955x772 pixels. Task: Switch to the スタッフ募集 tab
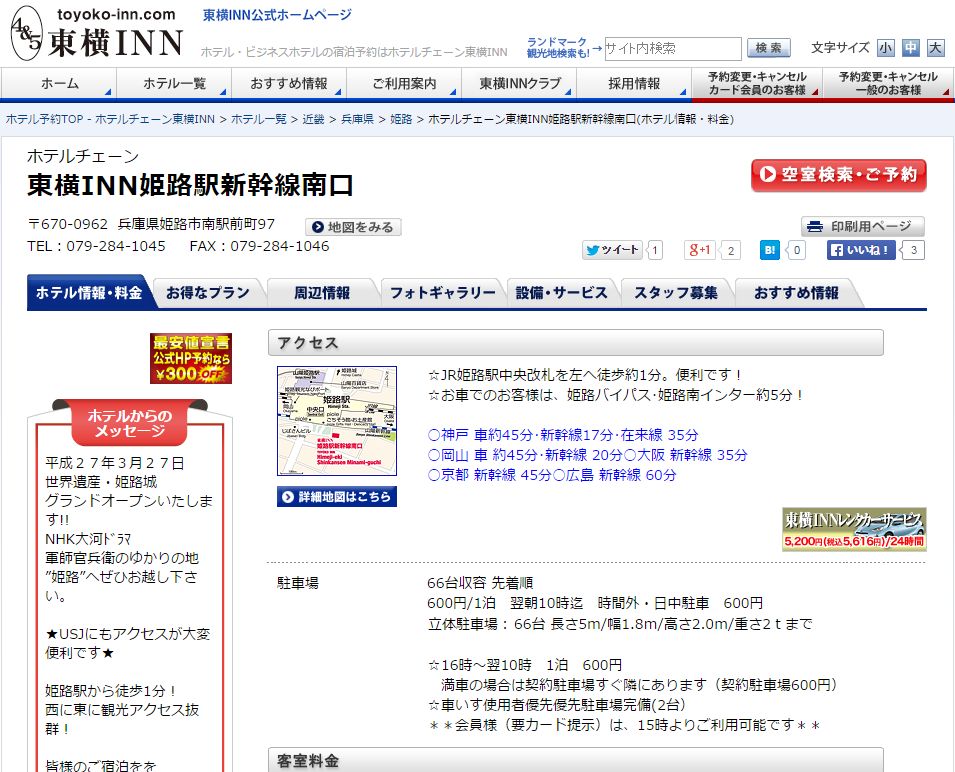coord(676,293)
